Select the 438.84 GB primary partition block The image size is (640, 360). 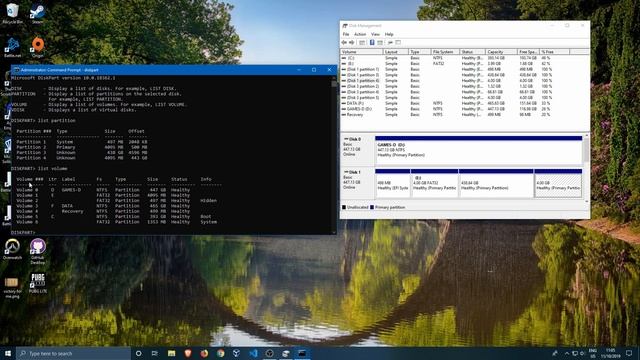(x=496, y=183)
